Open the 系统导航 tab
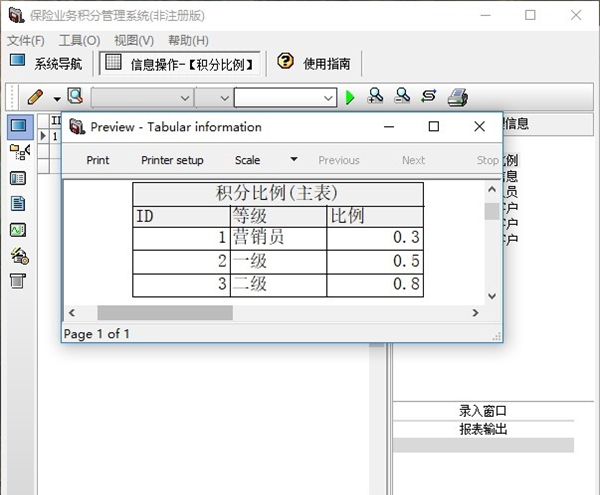Image resolution: width=600 pixels, height=495 pixels. (x=58, y=64)
